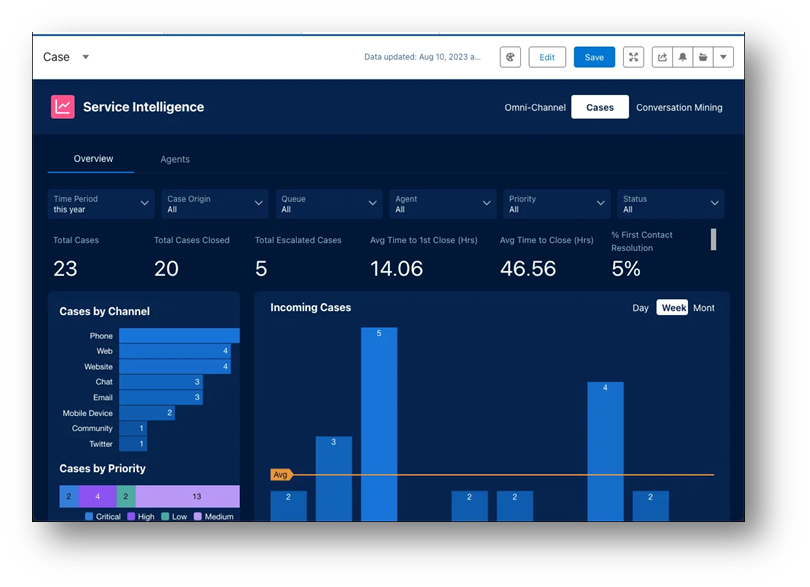Click the Edit button
The width and height of the screenshot is (810, 587).
(x=547, y=57)
